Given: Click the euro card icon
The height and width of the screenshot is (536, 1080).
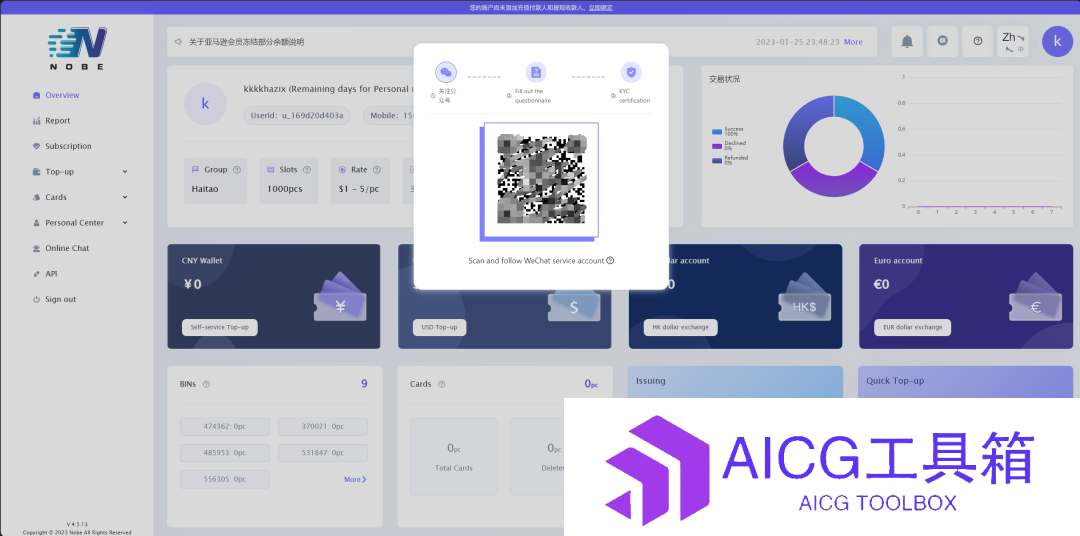Looking at the screenshot, I should pyautogui.click(x=1035, y=297).
